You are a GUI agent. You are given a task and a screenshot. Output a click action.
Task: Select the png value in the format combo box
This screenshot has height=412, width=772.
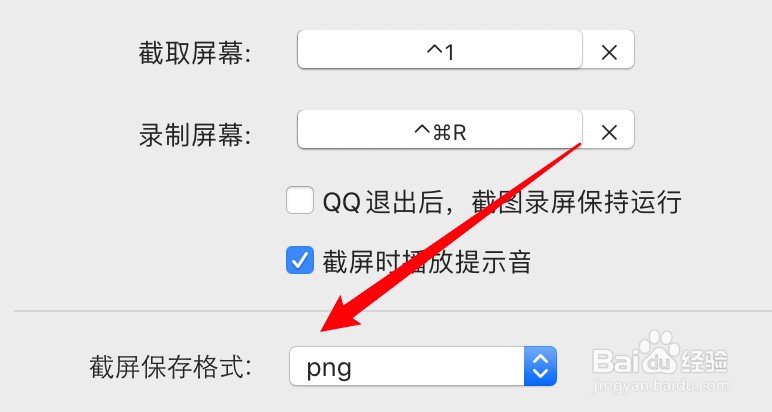coord(329,368)
